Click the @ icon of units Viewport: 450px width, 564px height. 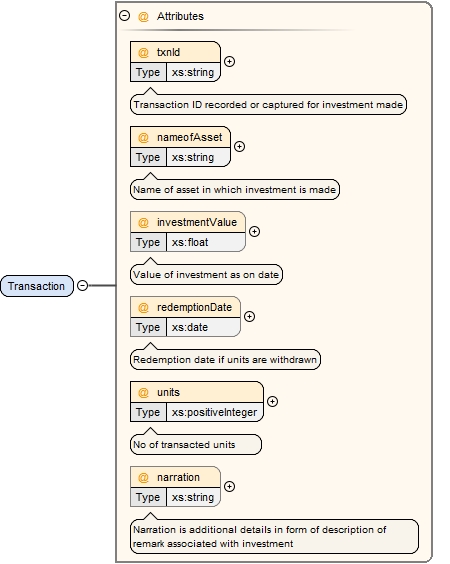[143, 392]
